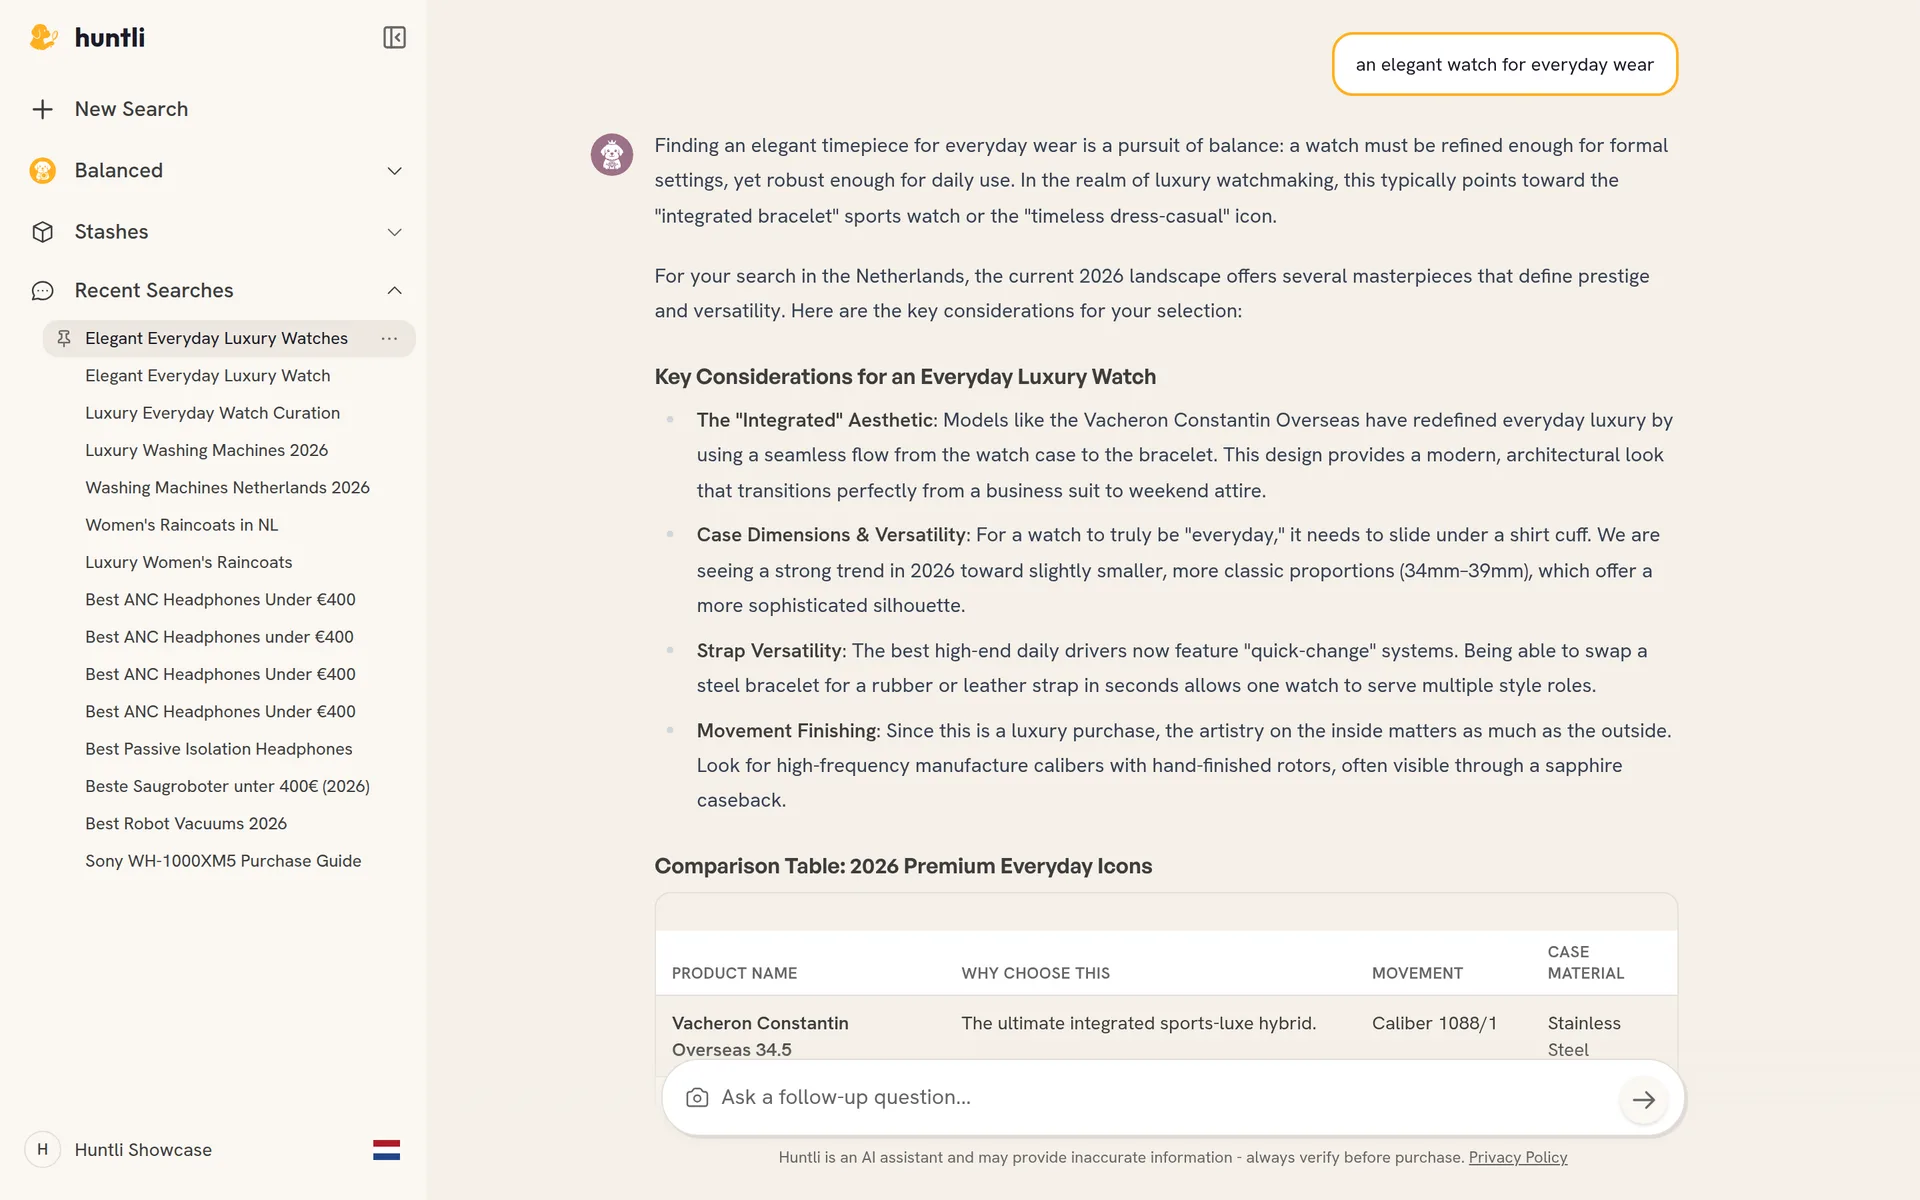Open the Sony WH-1000XM5 Purchase Guide search
This screenshot has height=1200, width=1920.
pos(223,861)
